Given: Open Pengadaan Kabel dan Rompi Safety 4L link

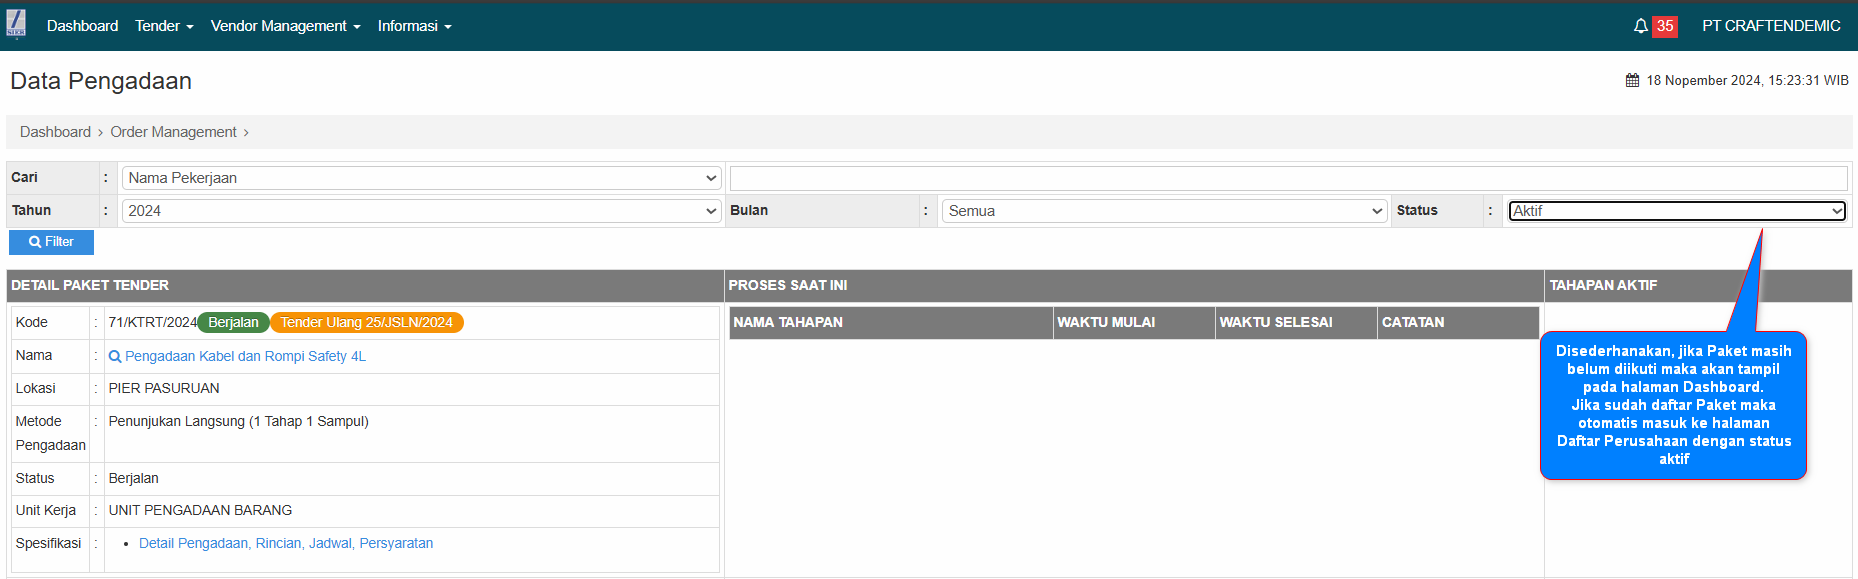Looking at the screenshot, I should pos(245,356).
